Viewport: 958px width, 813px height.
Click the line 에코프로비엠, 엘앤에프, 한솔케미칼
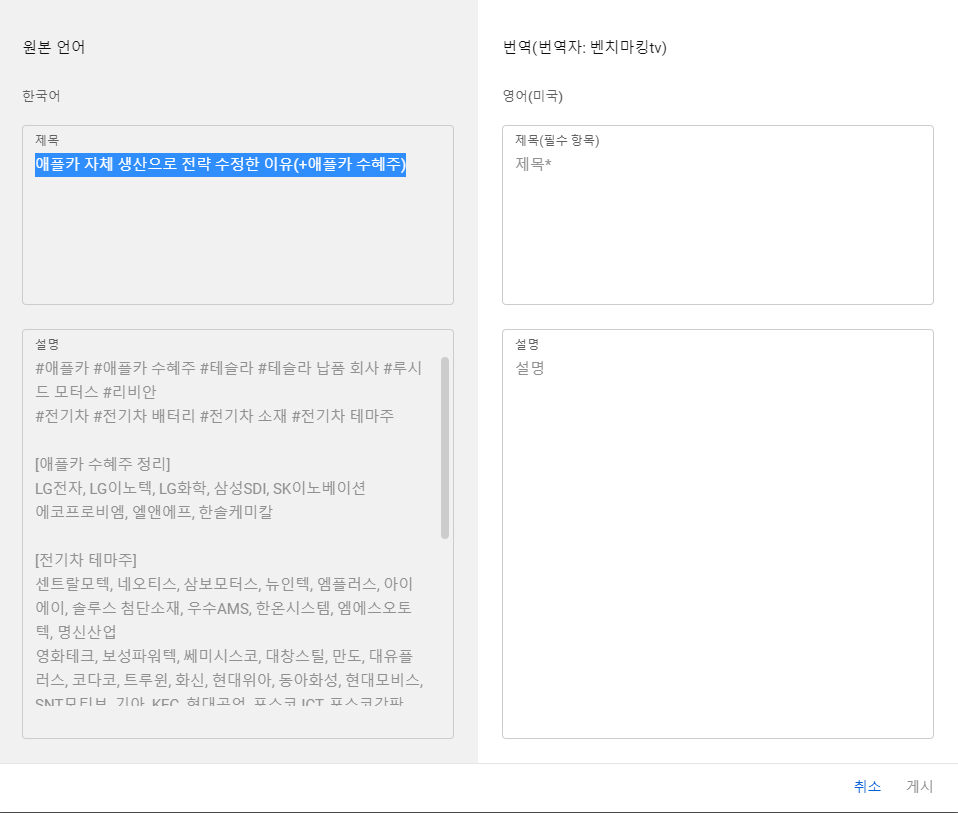coord(154,512)
